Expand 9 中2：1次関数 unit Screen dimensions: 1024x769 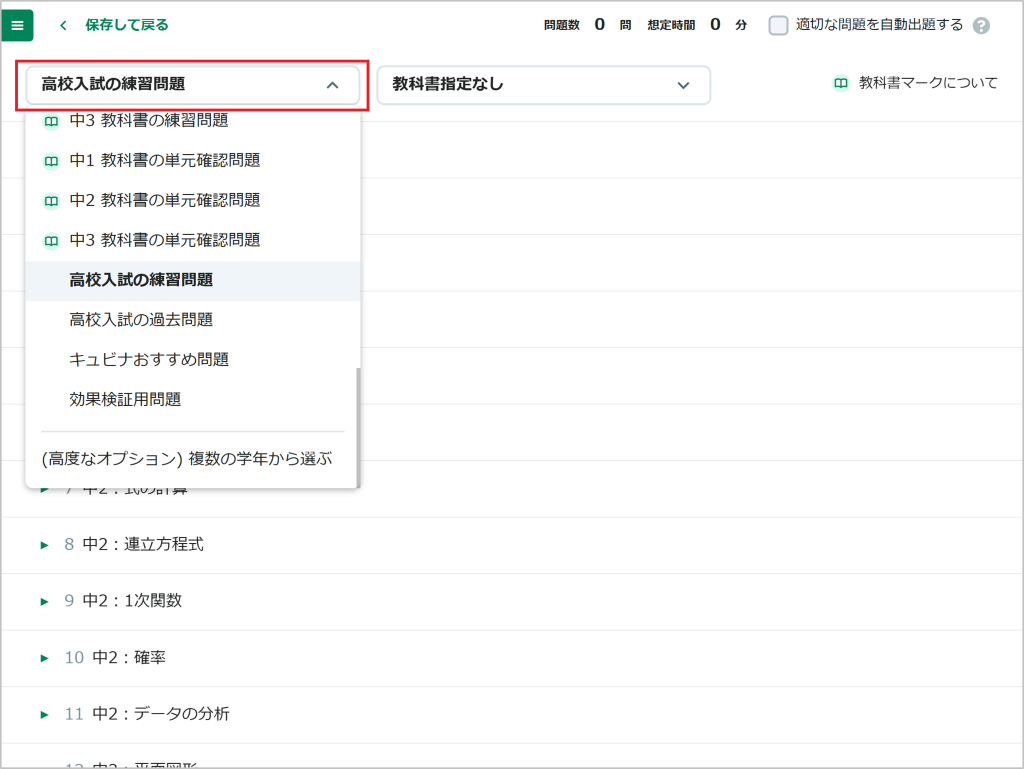click(x=44, y=601)
